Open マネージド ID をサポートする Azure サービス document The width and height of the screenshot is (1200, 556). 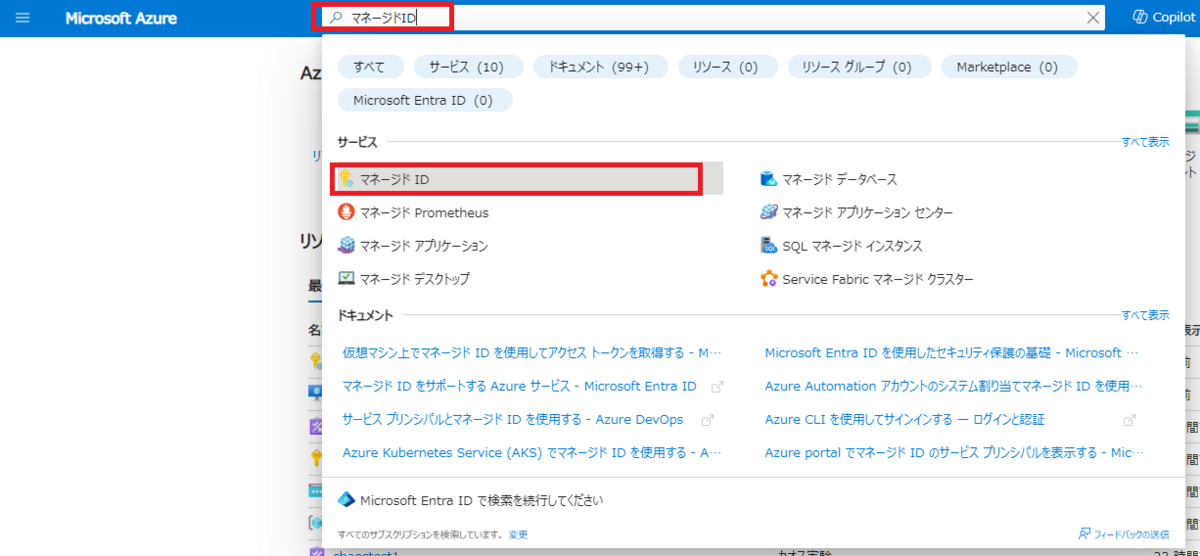pos(519,386)
